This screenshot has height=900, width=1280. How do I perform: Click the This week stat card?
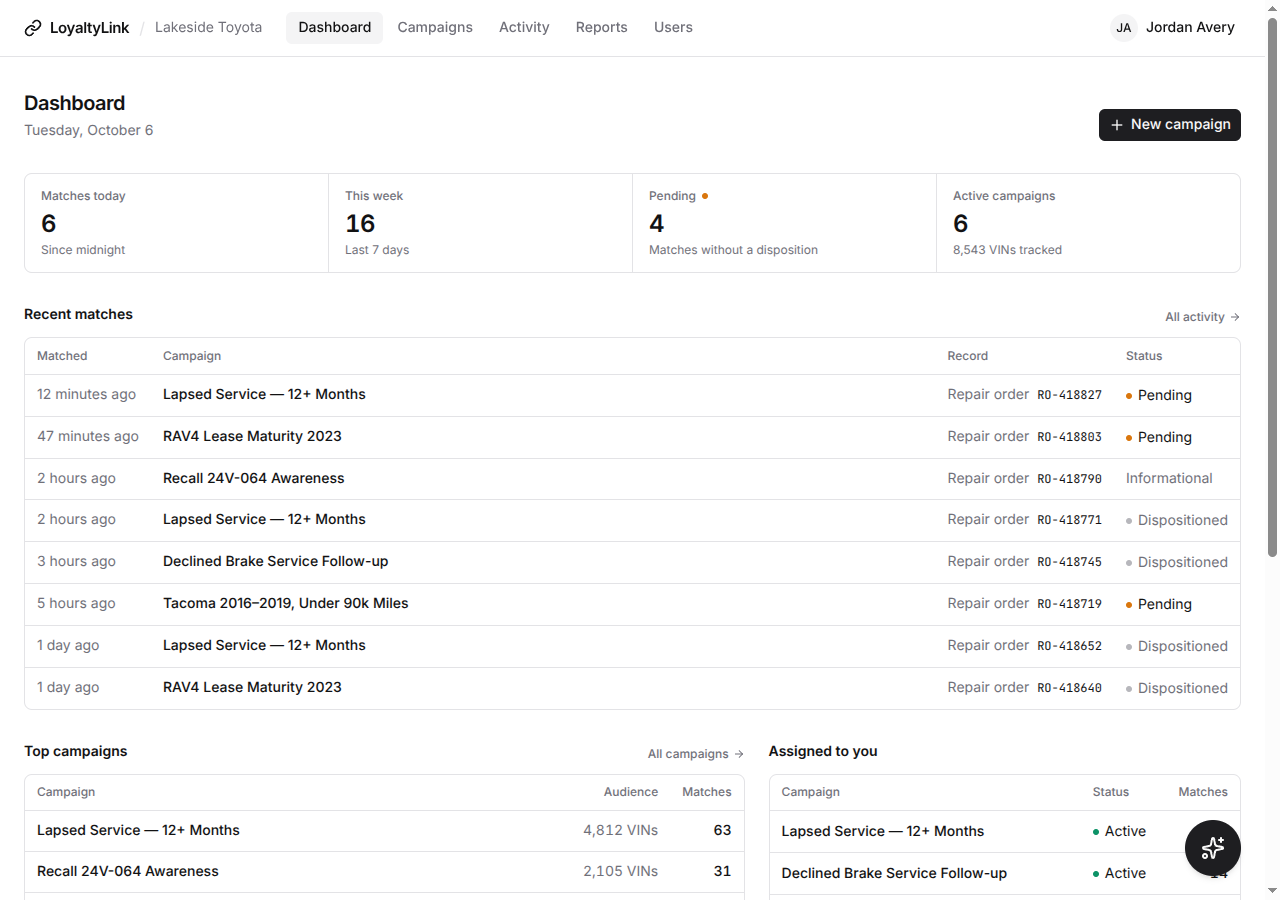click(481, 223)
